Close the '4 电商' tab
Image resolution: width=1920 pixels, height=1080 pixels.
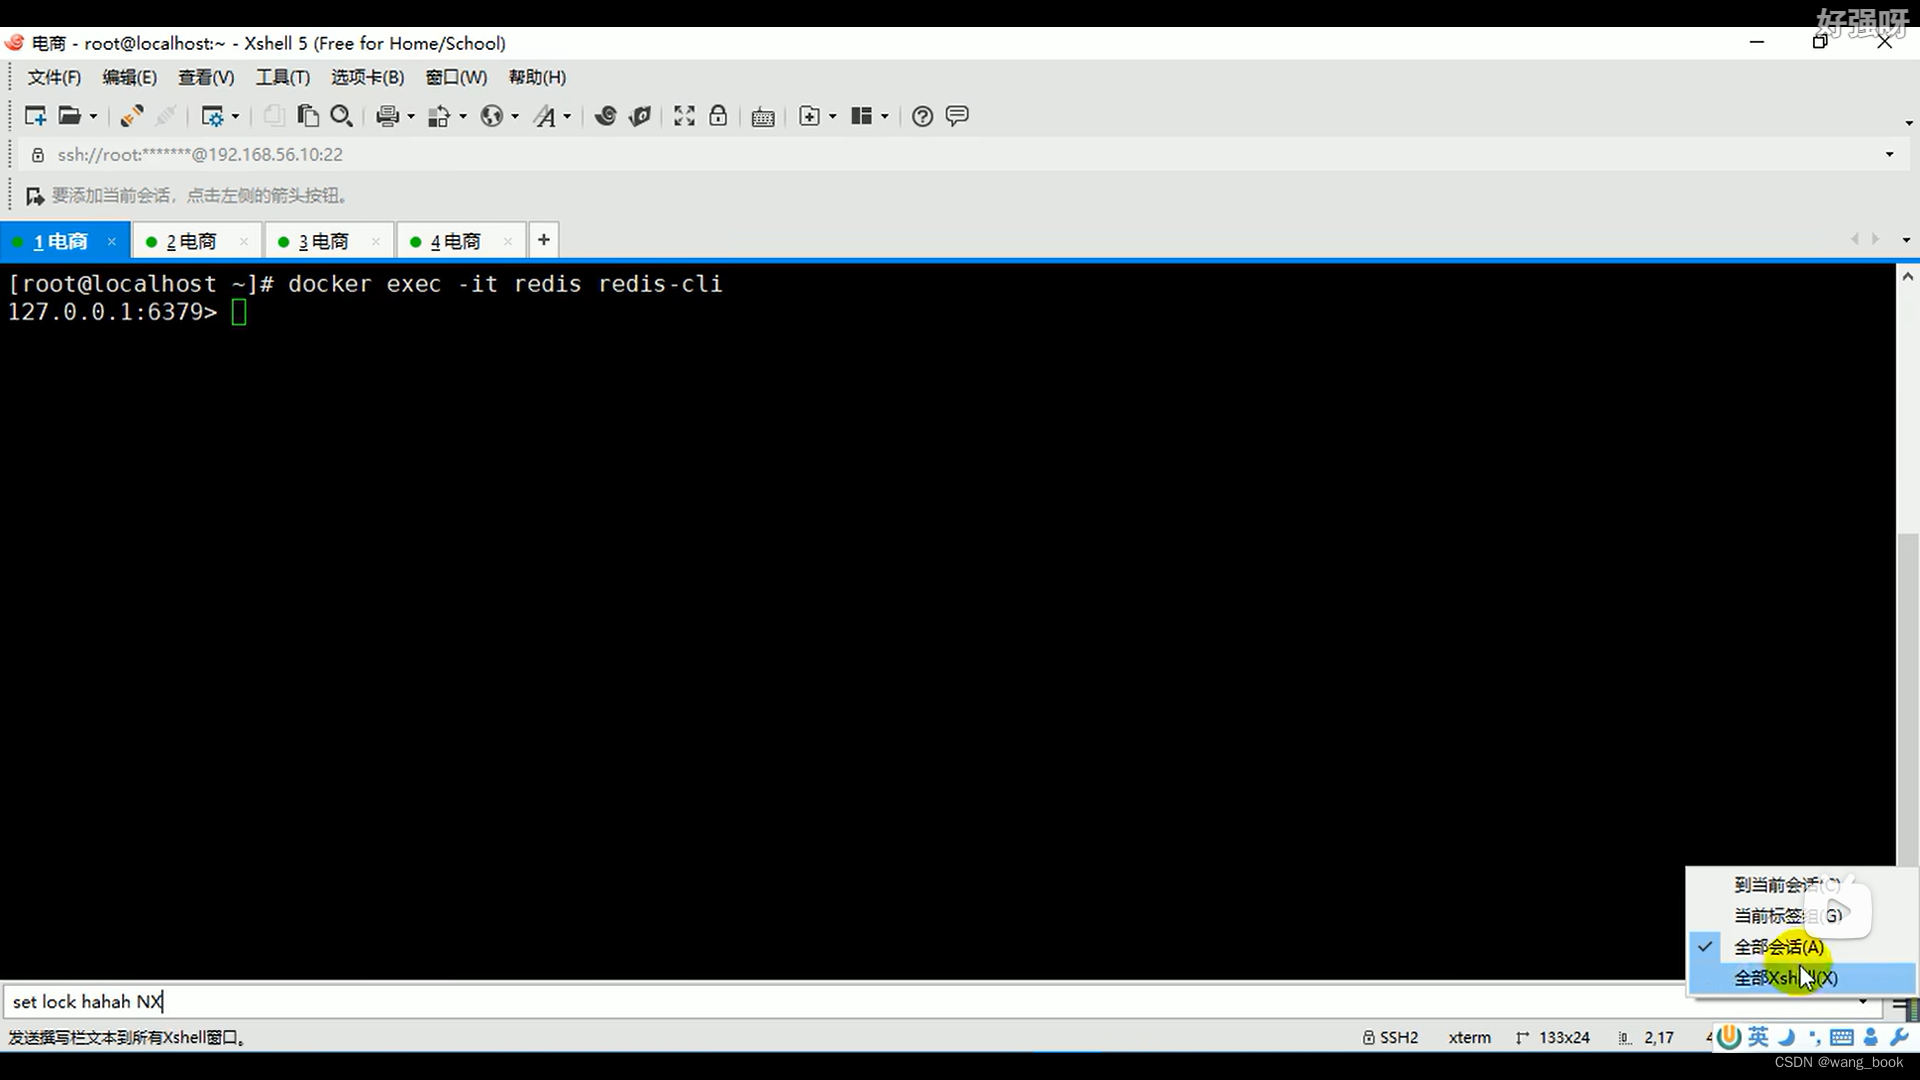tap(508, 241)
